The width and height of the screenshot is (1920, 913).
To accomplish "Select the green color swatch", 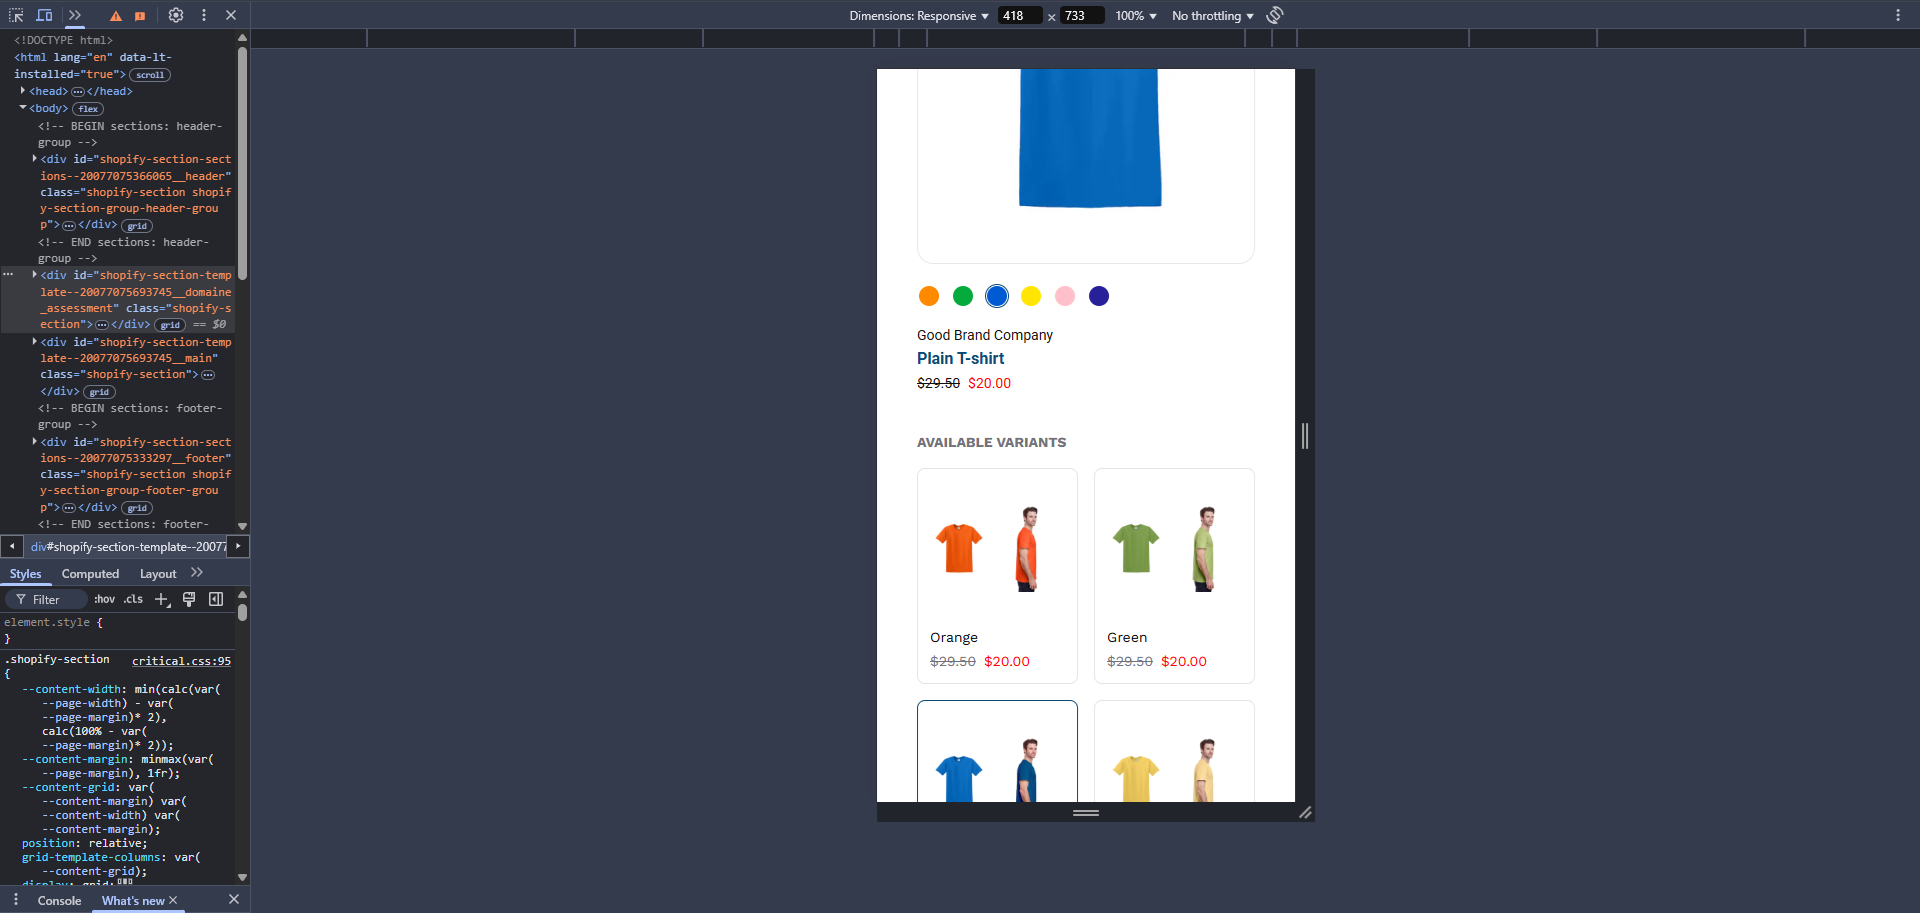I will click(963, 296).
